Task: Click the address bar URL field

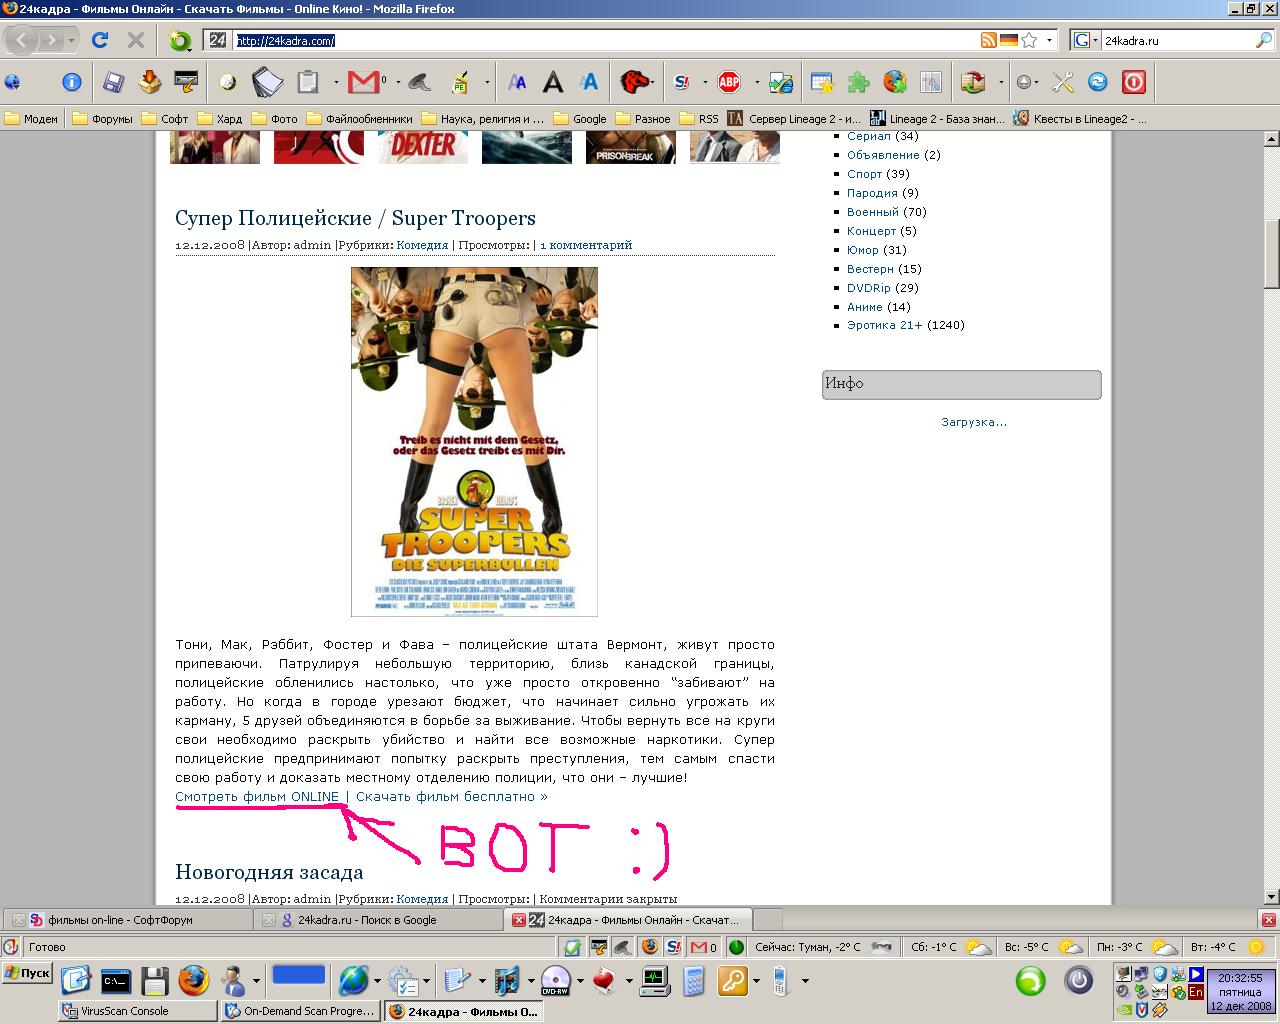Action: [x=606, y=41]
